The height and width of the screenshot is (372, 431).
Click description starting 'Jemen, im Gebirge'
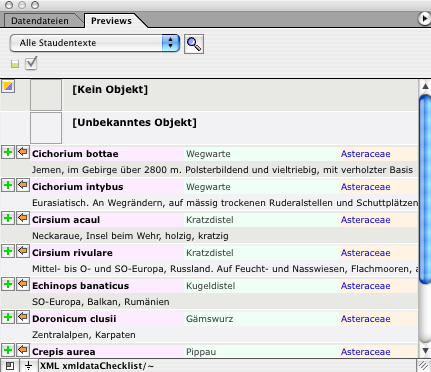point(222,170)
